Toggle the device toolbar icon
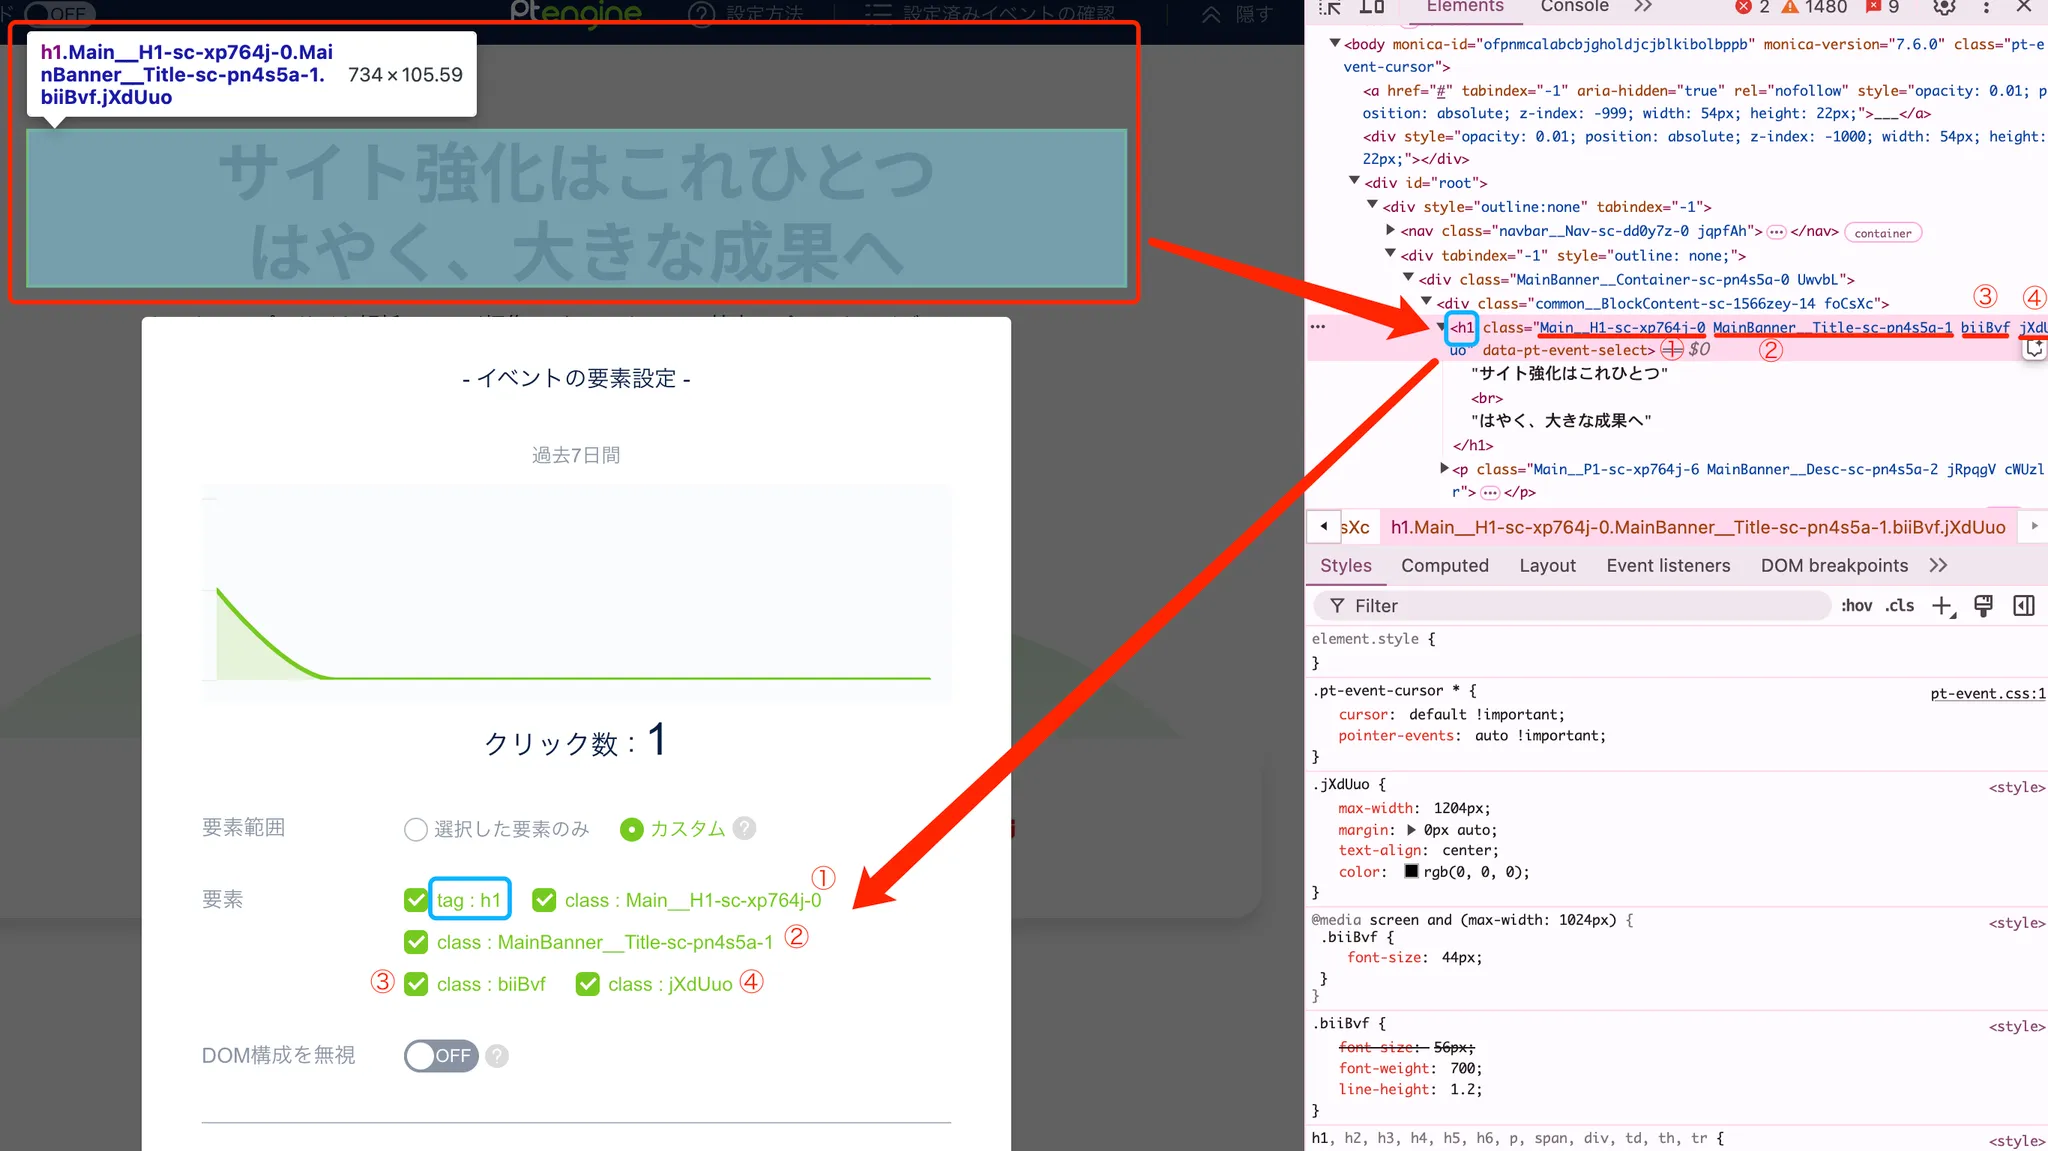2048x1151 pixels. tap(1372, 7)
